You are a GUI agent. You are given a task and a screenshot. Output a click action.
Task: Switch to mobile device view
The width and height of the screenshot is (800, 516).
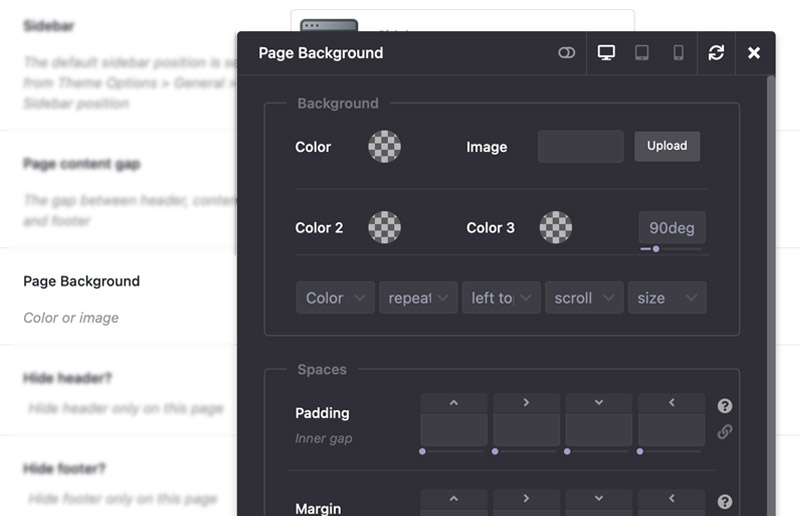click(678, 53)
